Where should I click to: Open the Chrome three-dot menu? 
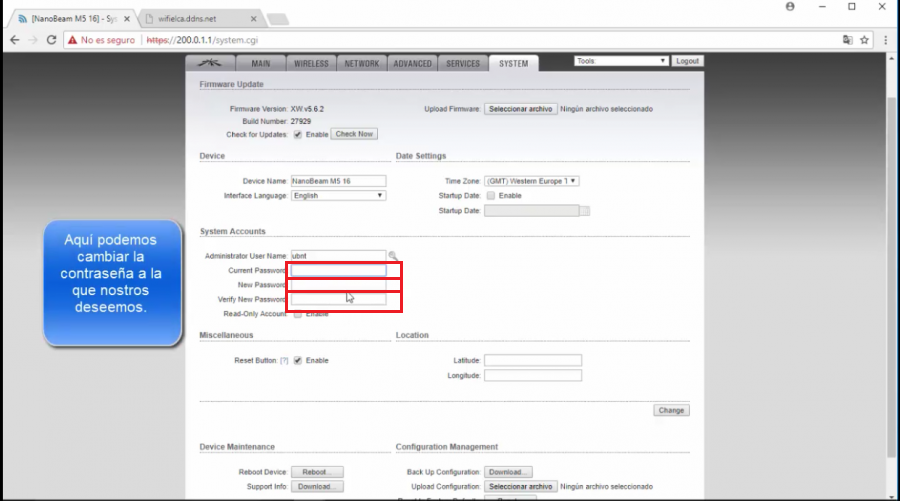(x=886, y=40)
